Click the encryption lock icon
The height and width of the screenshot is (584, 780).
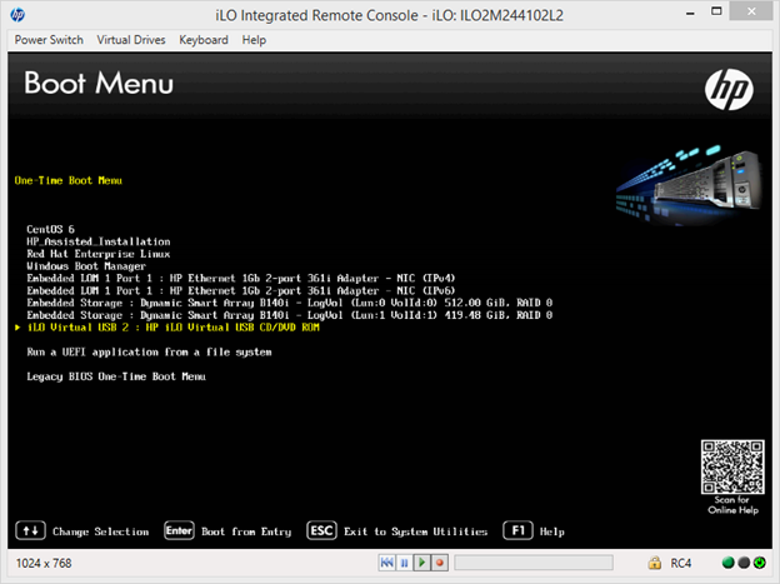tap(655, 563)
